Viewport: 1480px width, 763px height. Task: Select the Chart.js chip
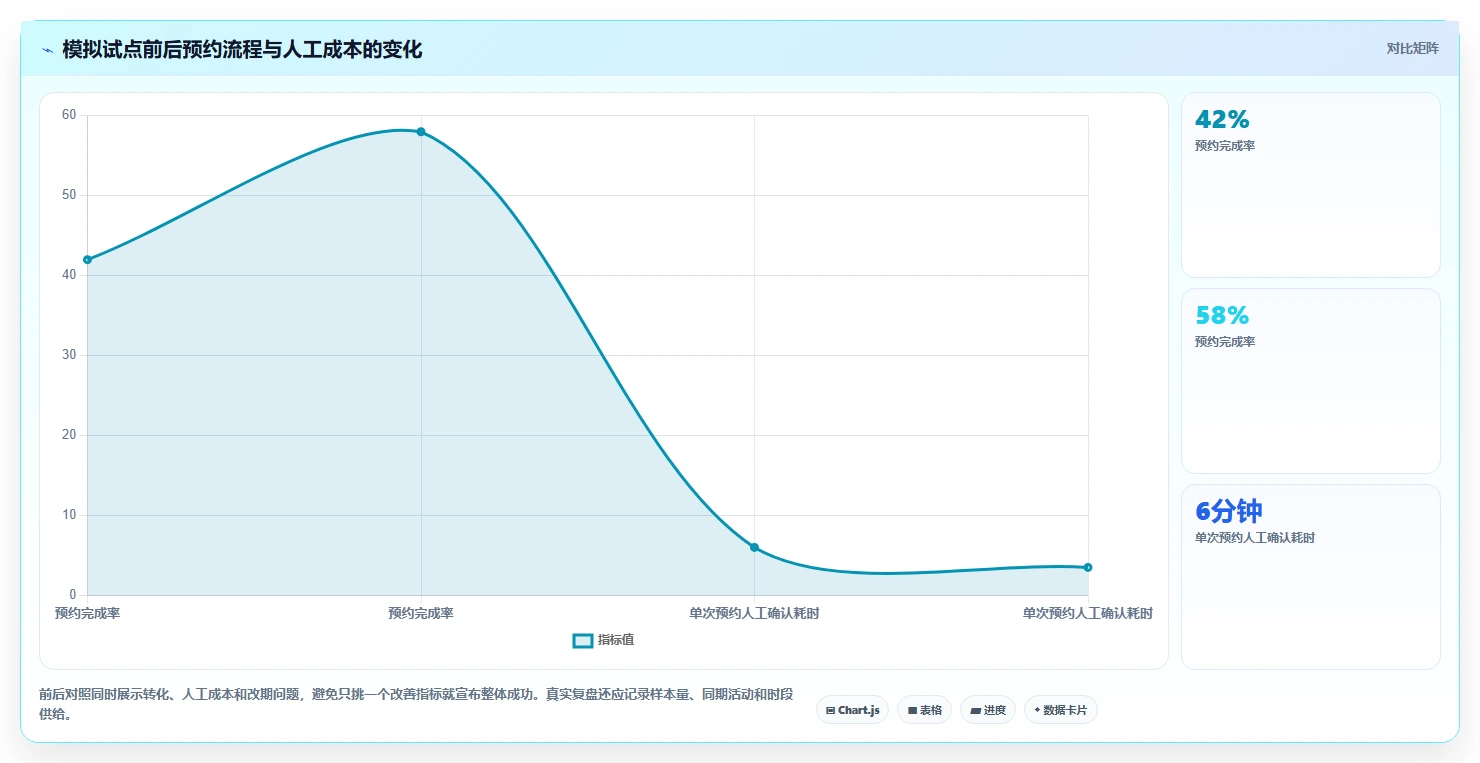(852, 710)
